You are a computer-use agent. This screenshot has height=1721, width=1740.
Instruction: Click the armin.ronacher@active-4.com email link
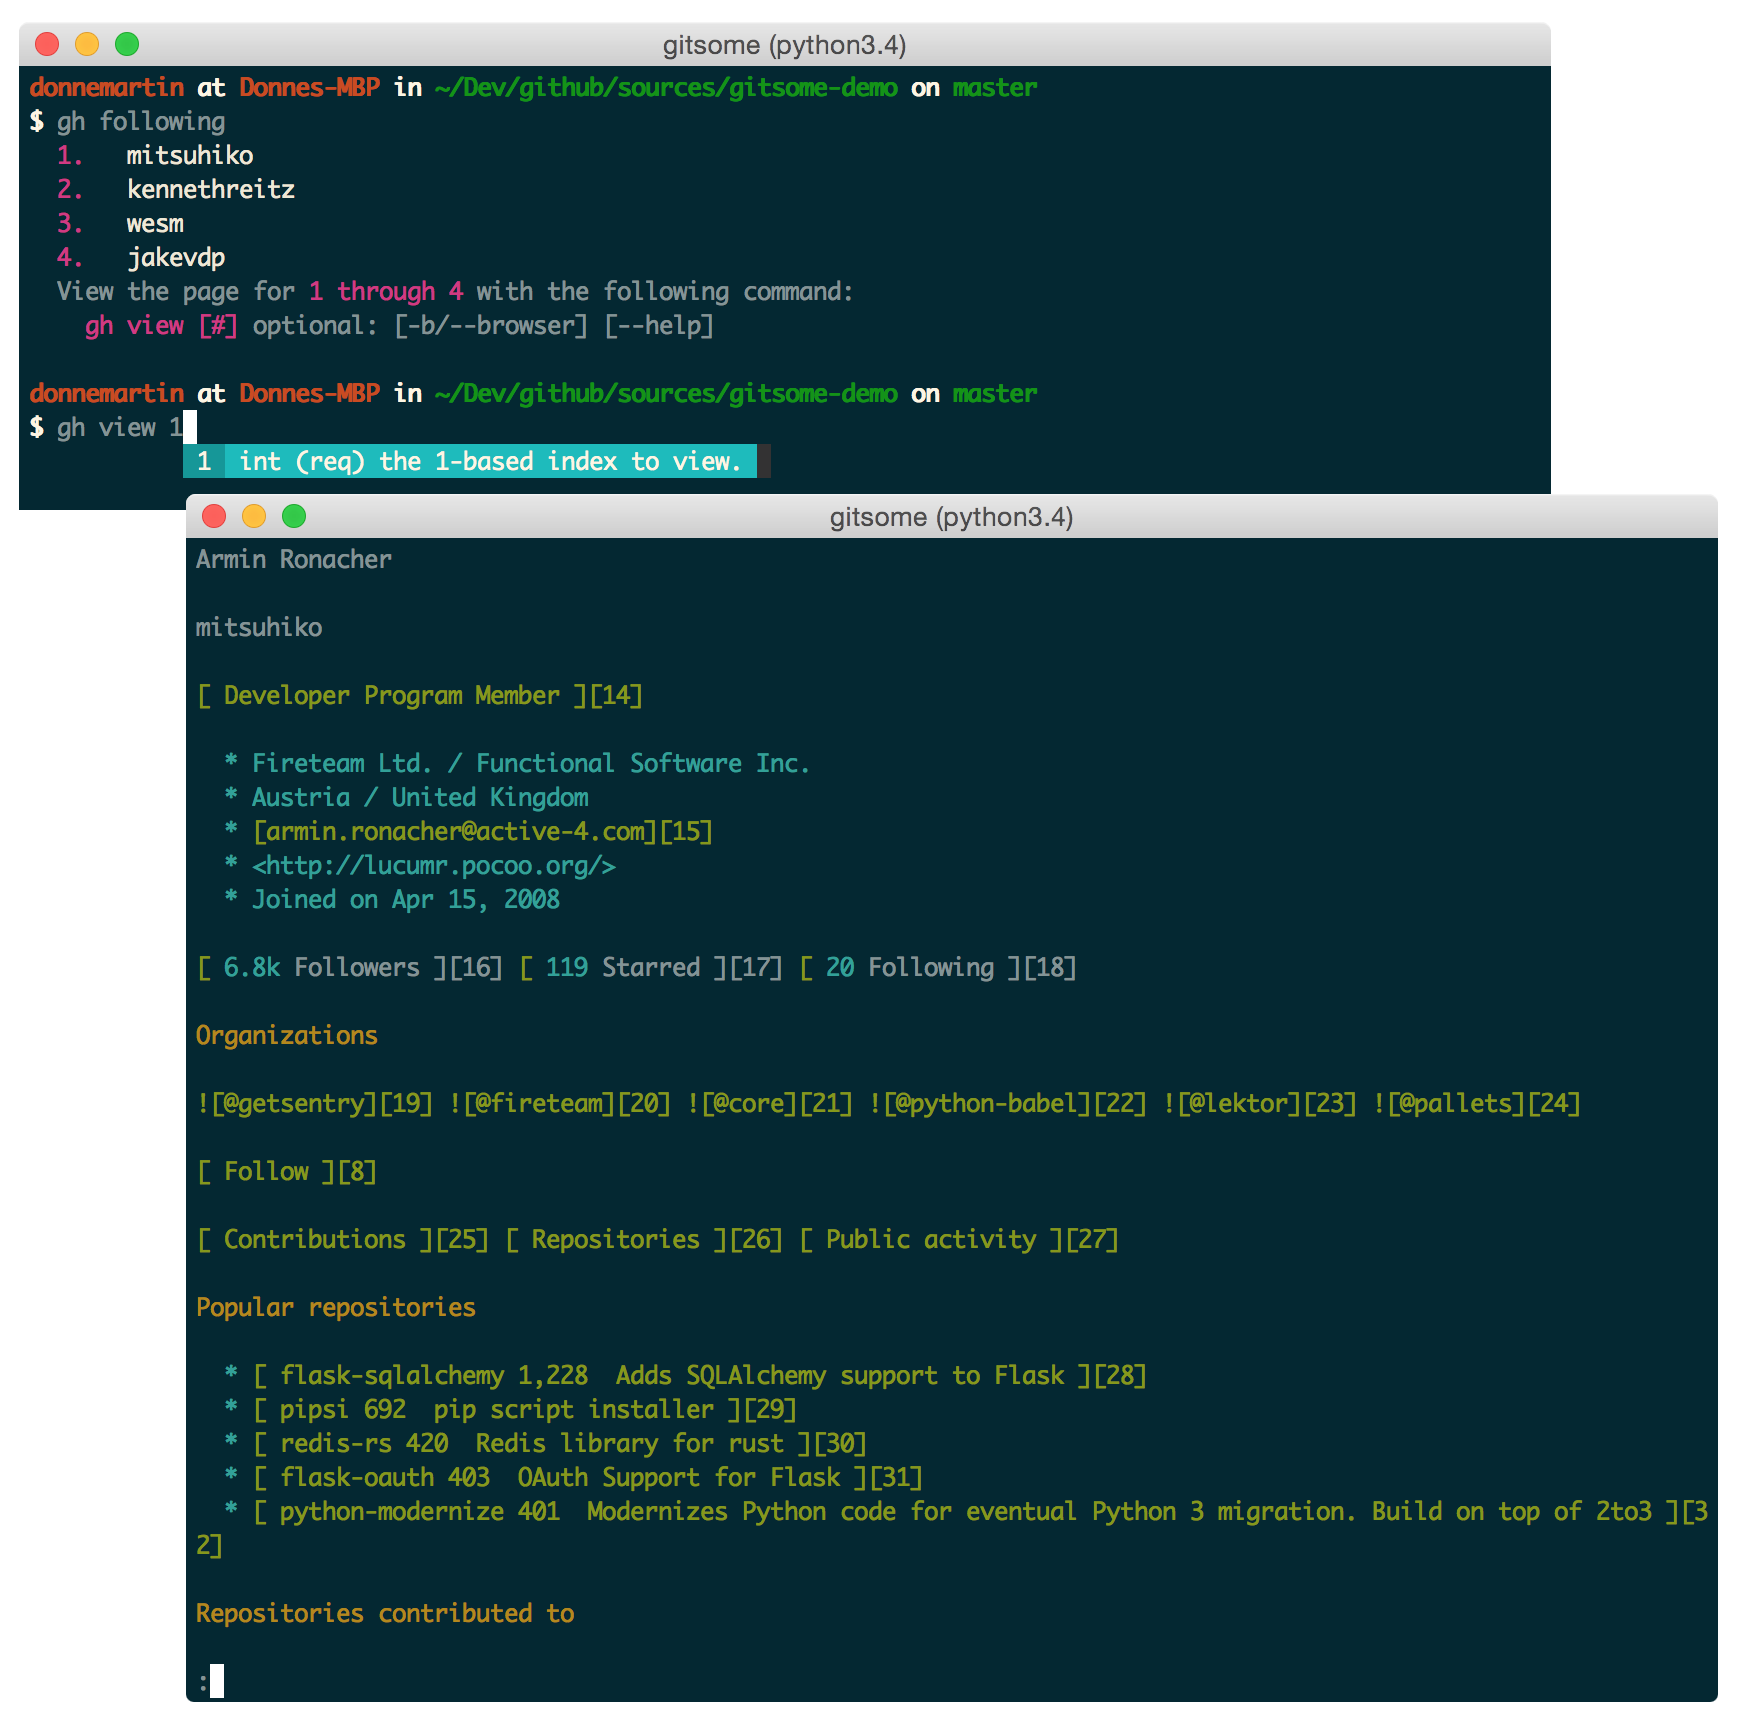click(x=483, y=831)
